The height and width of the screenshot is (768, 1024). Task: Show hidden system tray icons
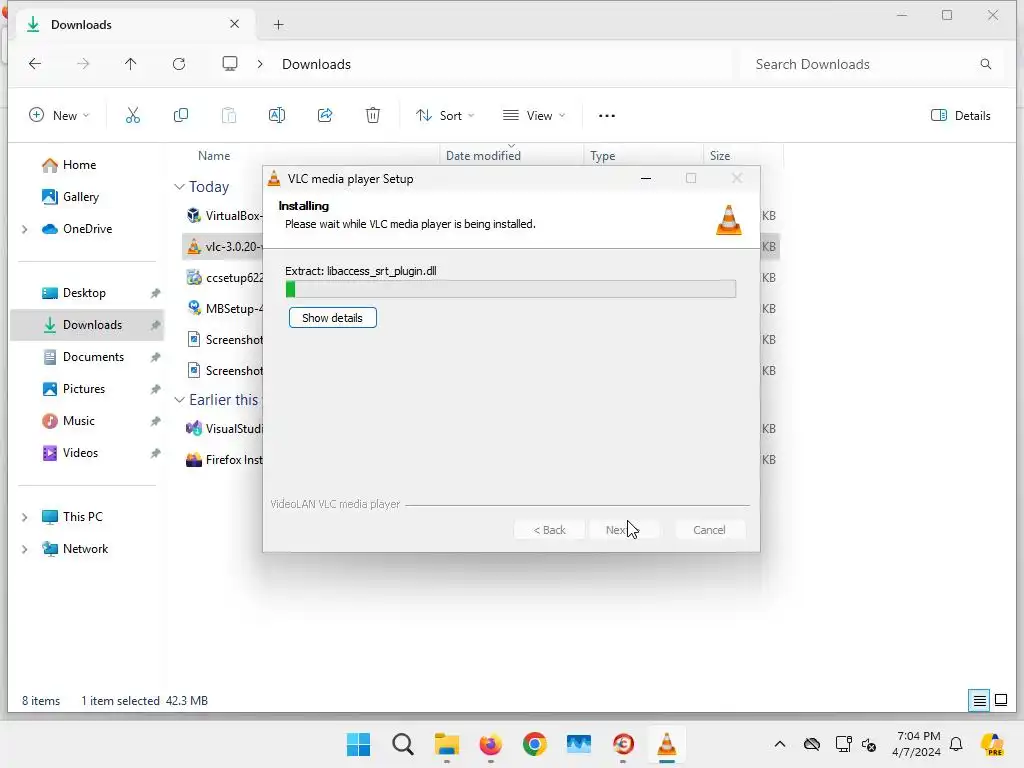[x=780, y=744]
